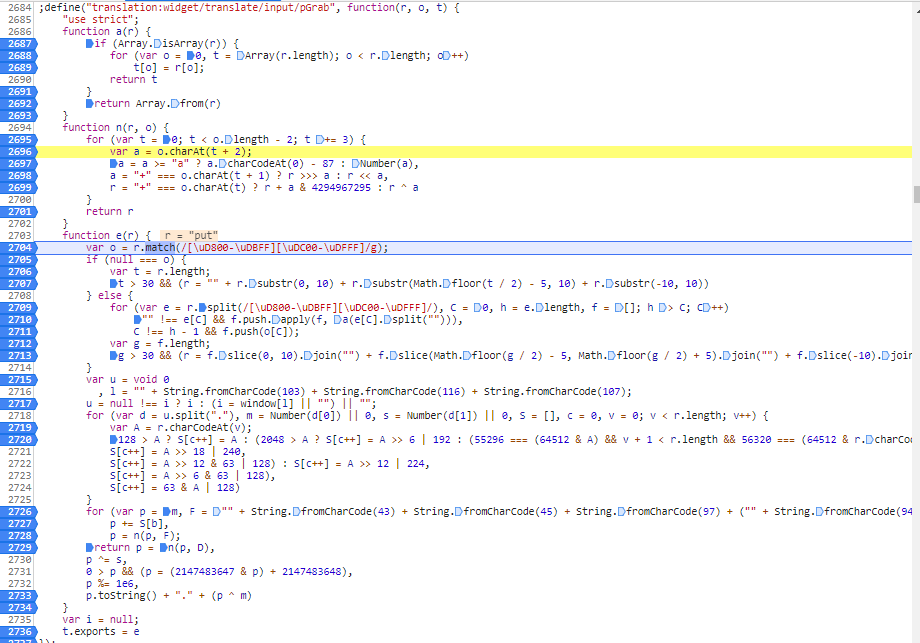Click the filled marker before 'return p' on line 2729
Image resolution: width=920 pixels, height=643 pixels.
[89, 547]
